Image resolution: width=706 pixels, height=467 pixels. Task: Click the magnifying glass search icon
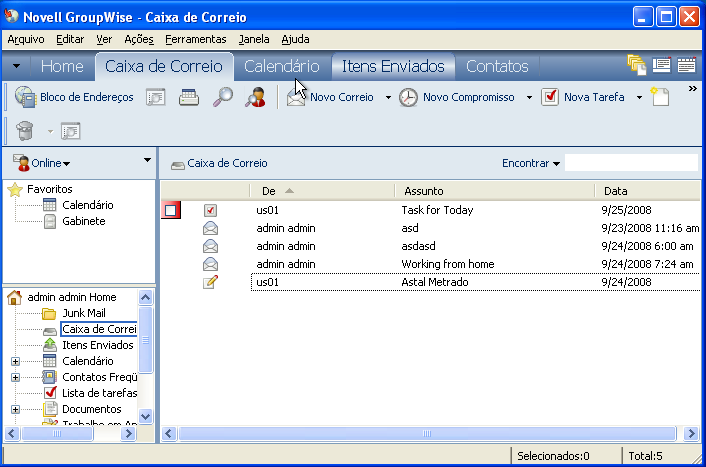click(222, 97)
